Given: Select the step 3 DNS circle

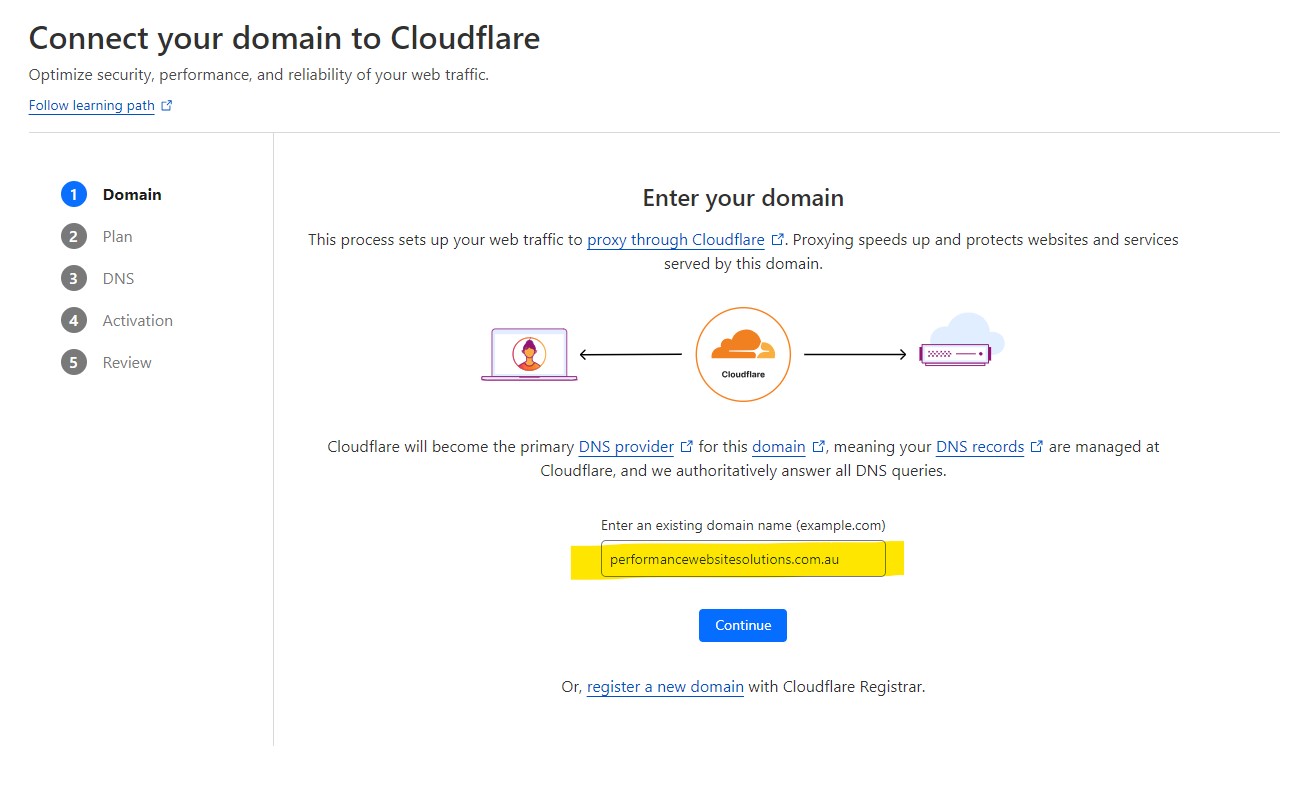Looking at the screenshot, I should pos(73,278).
